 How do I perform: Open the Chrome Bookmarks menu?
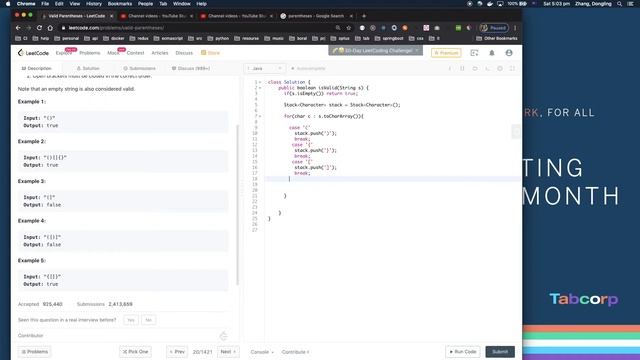pyautogui.click(x=120, y=4)
